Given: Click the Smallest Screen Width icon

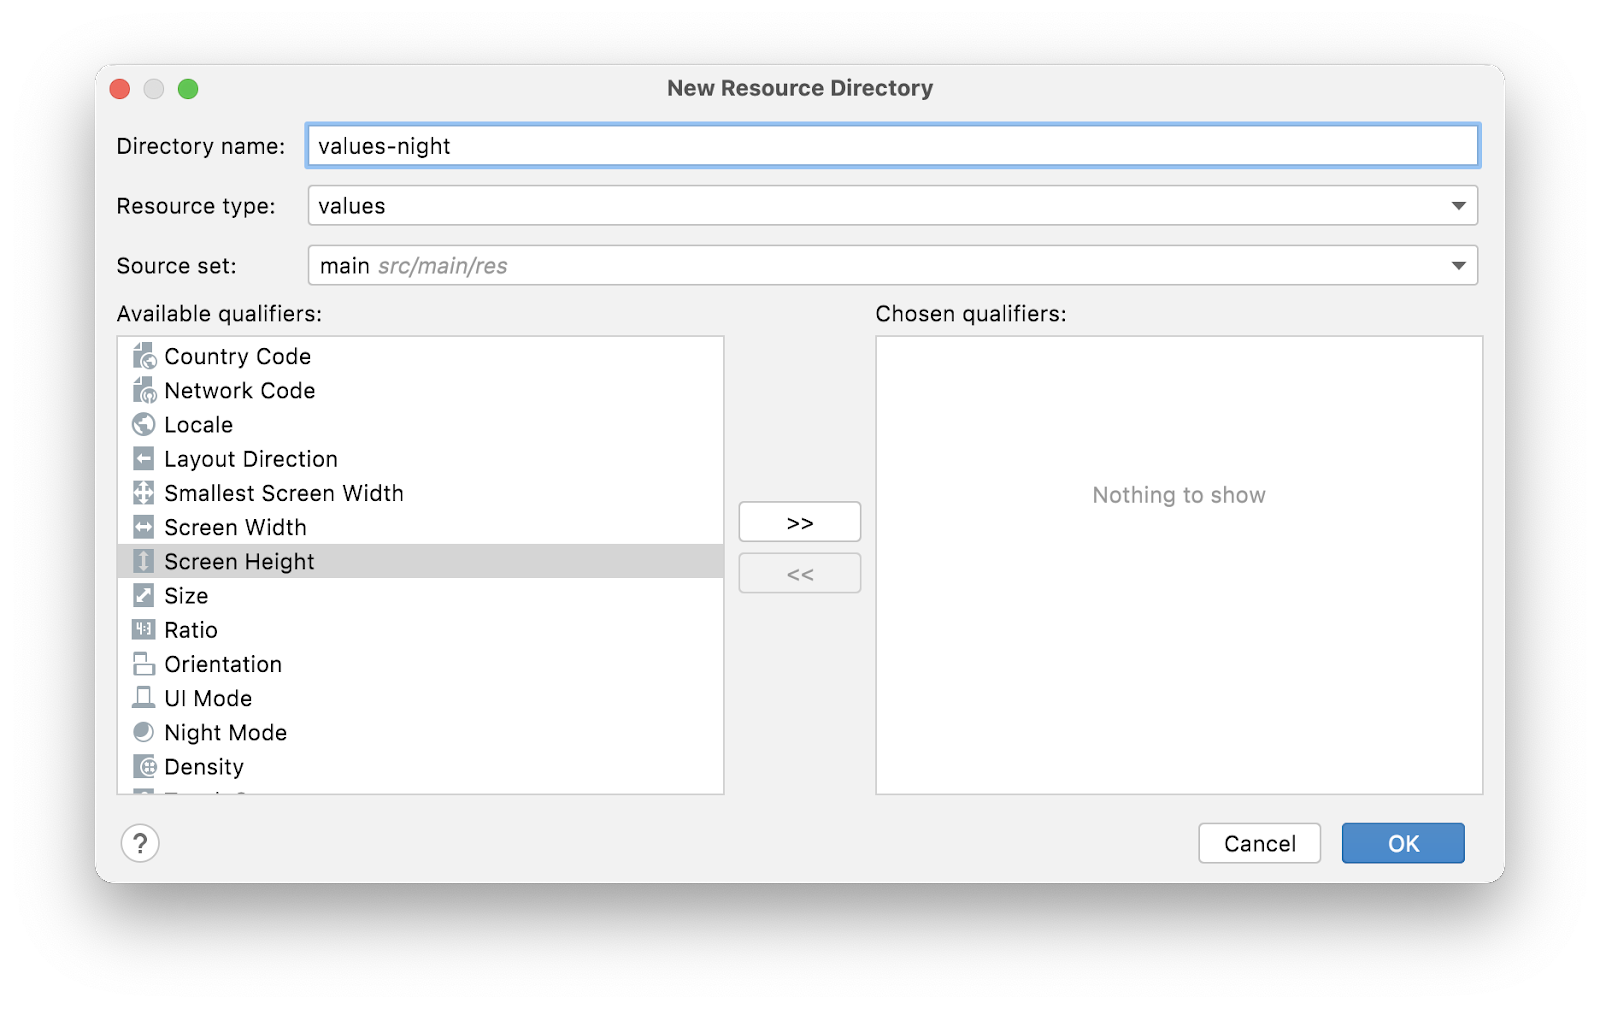Looking at the screenshot, I should point(144,493).
